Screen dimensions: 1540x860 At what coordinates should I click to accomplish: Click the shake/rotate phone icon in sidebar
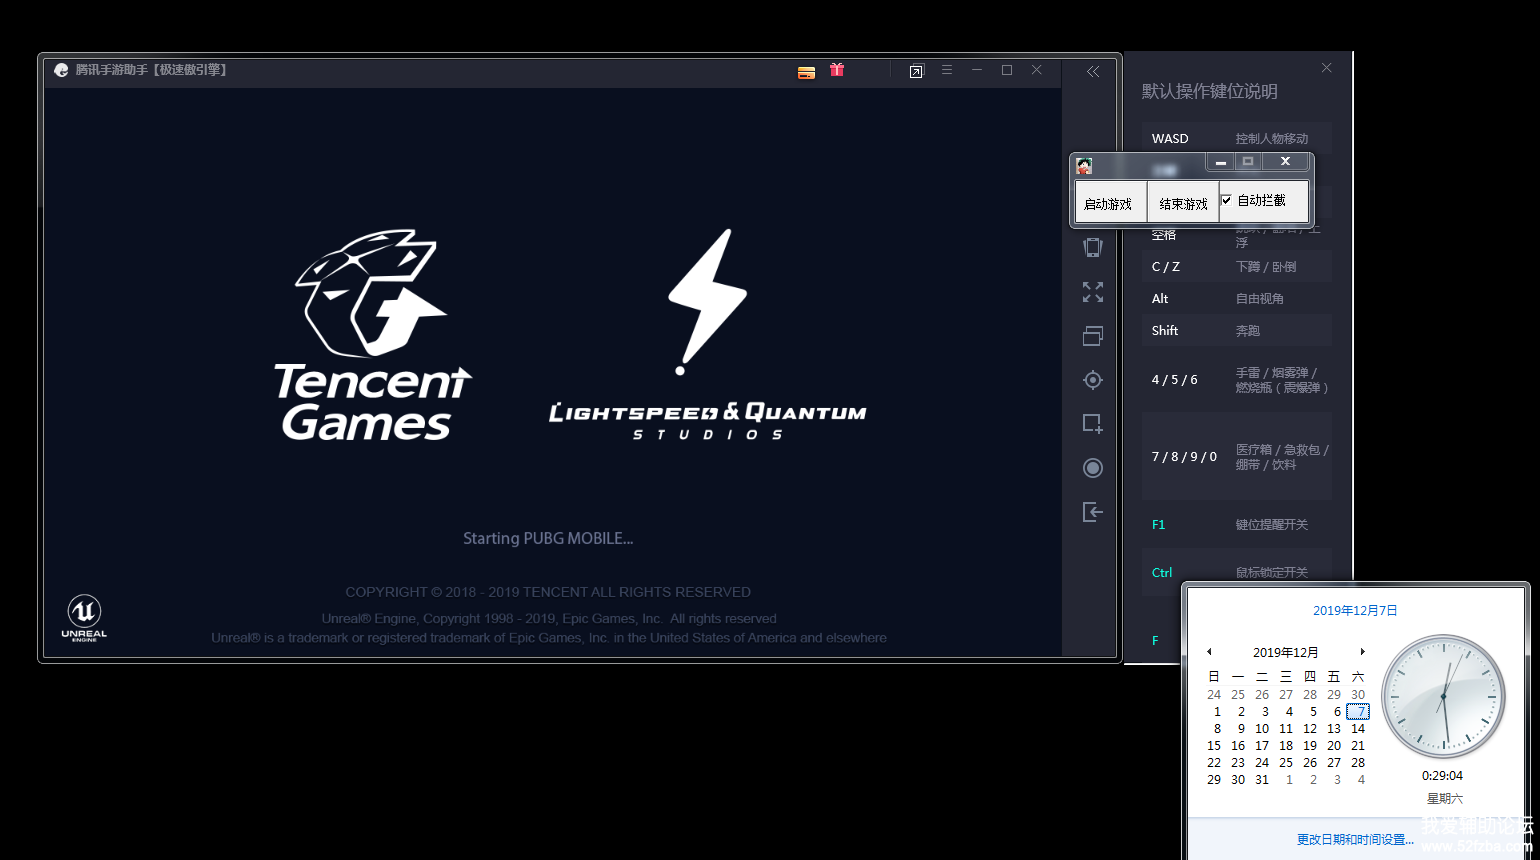click(1093, 247)
